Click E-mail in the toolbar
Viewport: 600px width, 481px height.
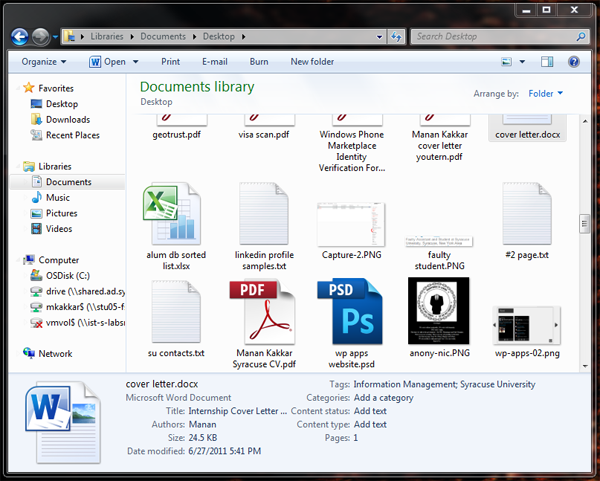click(x=215, y=62)
